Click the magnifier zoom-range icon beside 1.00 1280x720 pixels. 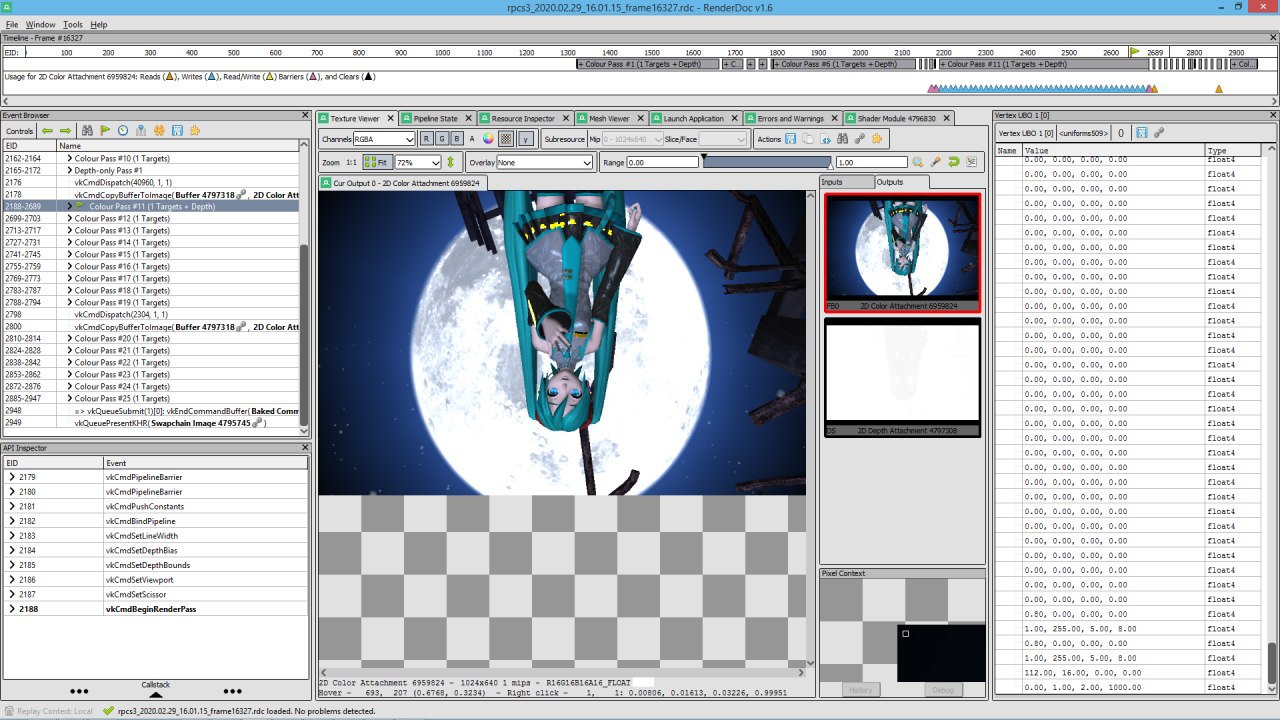point(917,162)
